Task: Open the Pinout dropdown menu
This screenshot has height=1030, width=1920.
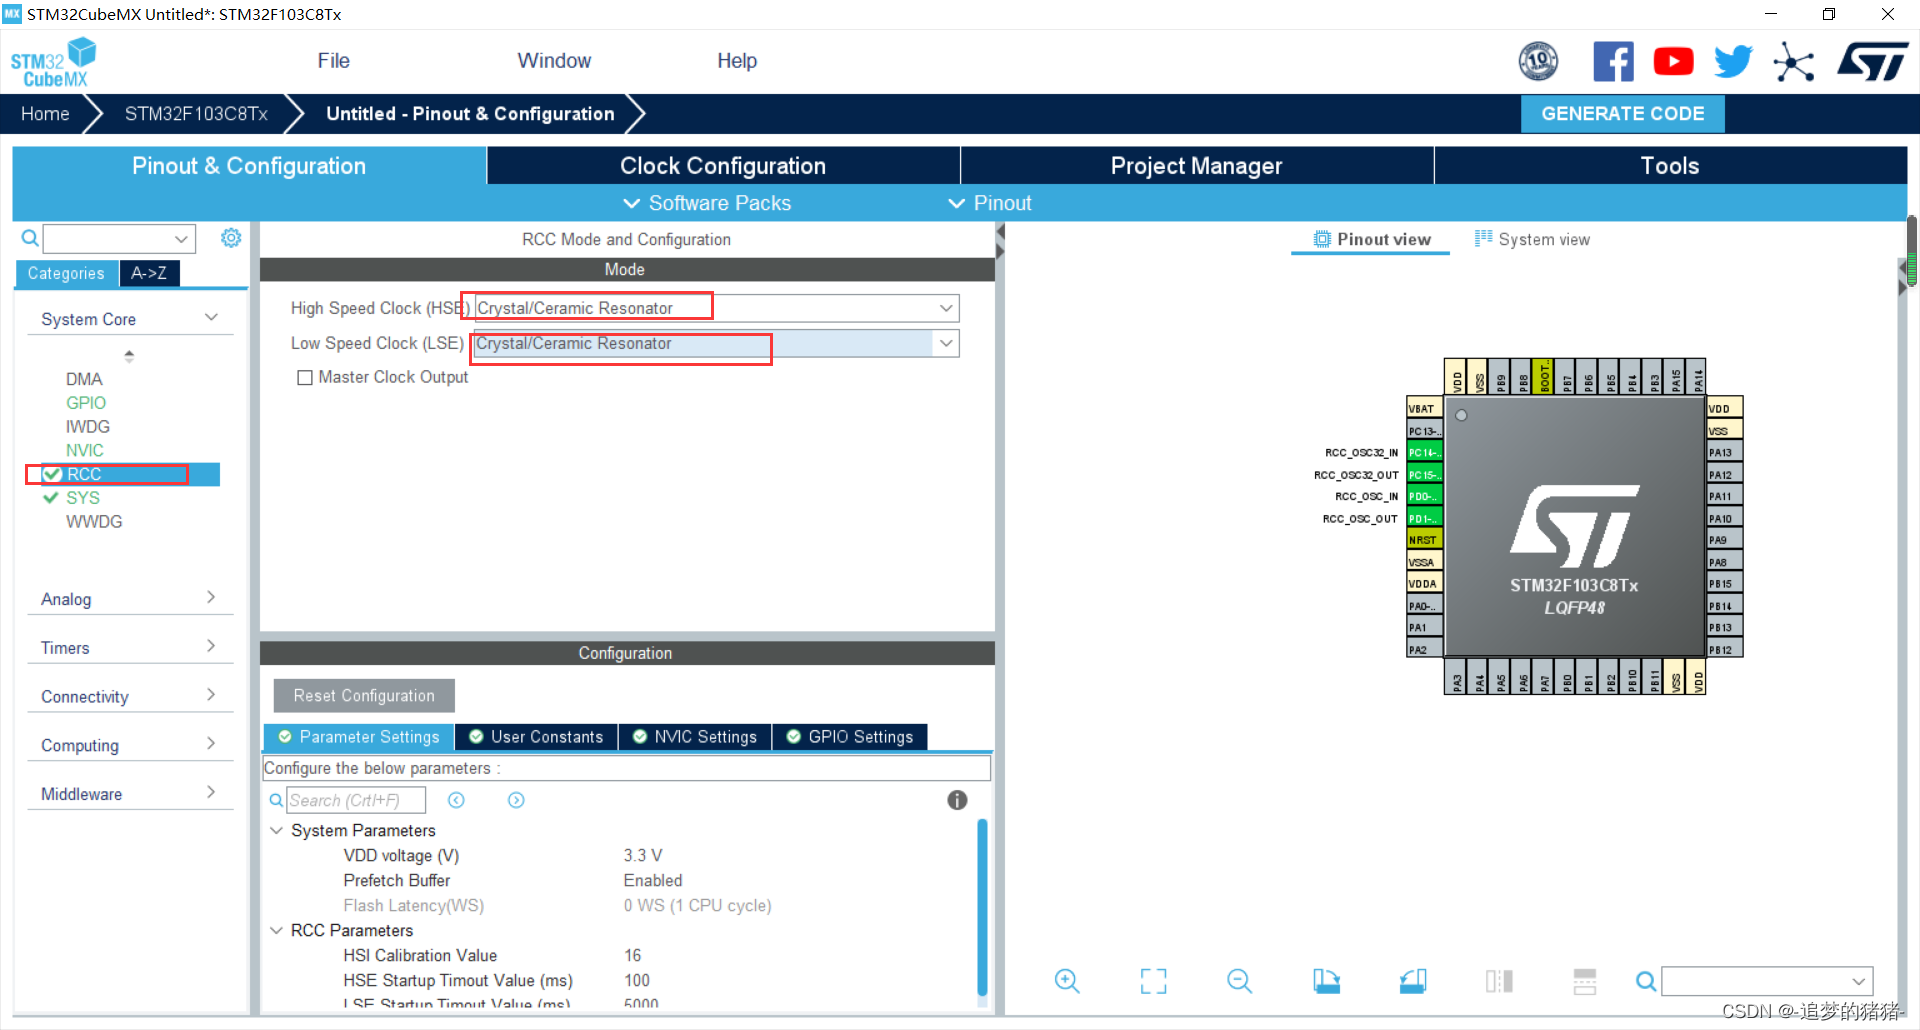Action: pos(990,203)
